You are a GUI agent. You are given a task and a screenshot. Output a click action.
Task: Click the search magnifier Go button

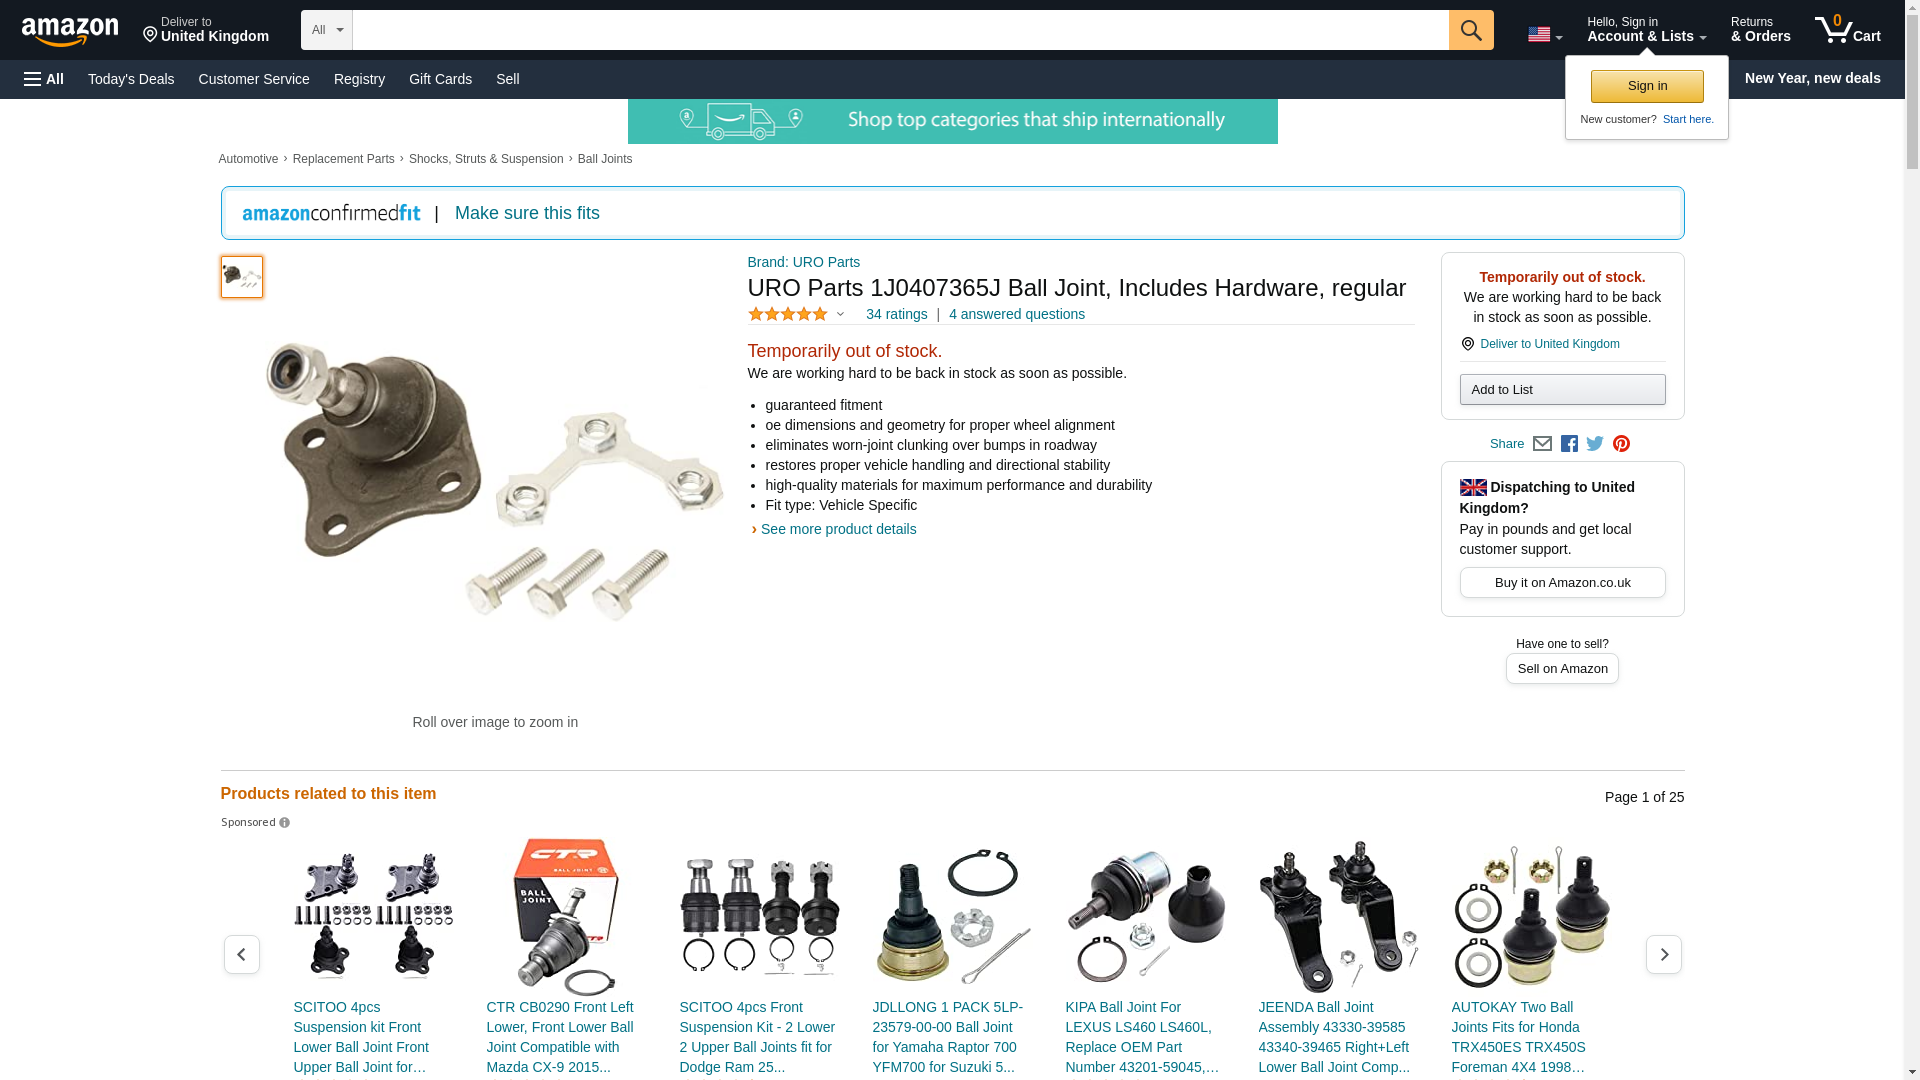point(1471,30)
